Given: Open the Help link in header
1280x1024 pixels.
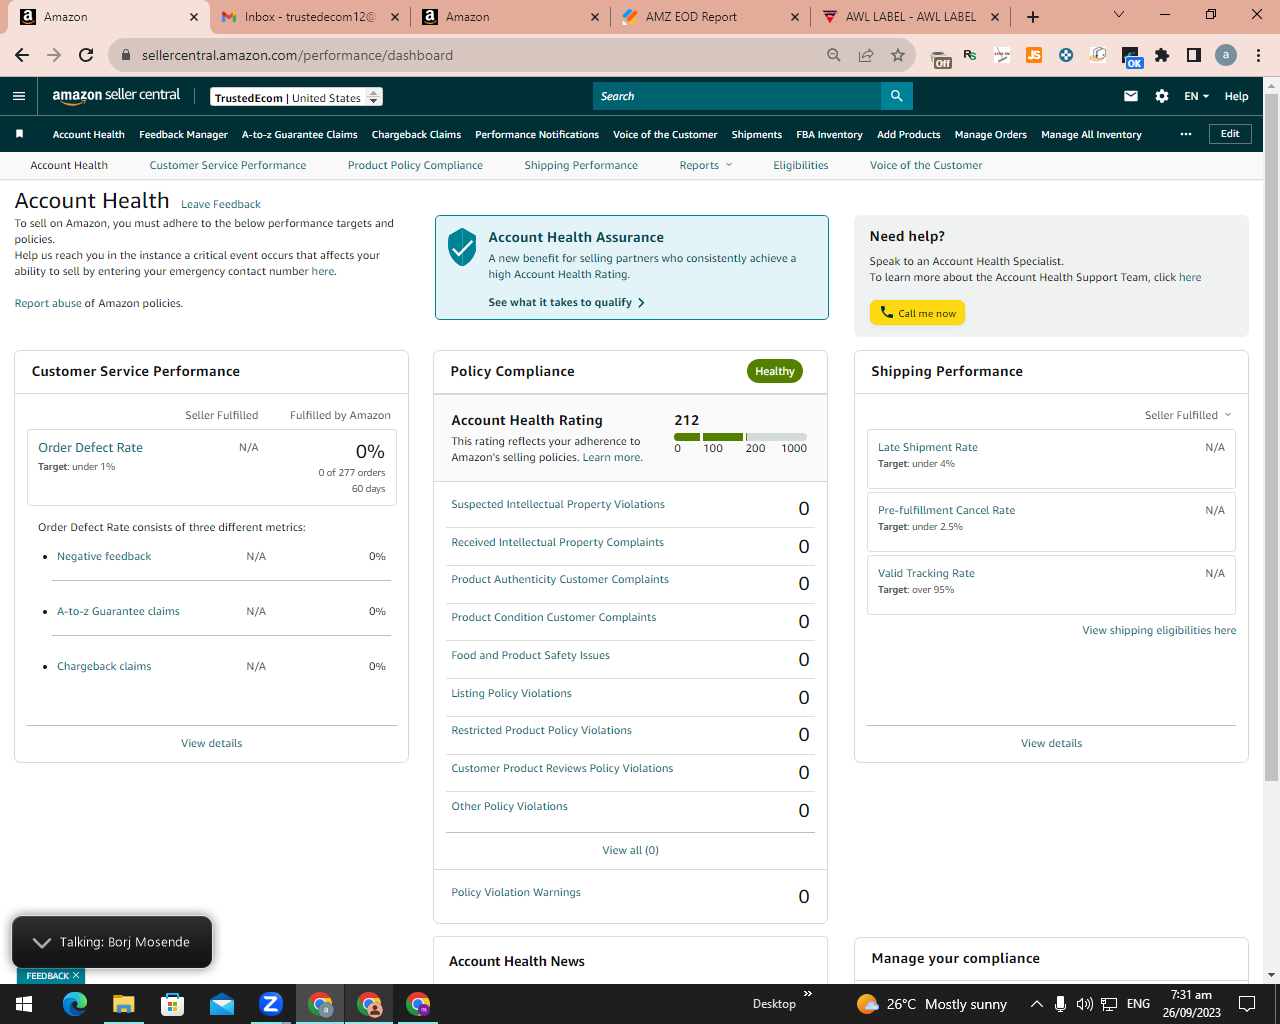Looking at the screenshot, I should pos(1236,96).
